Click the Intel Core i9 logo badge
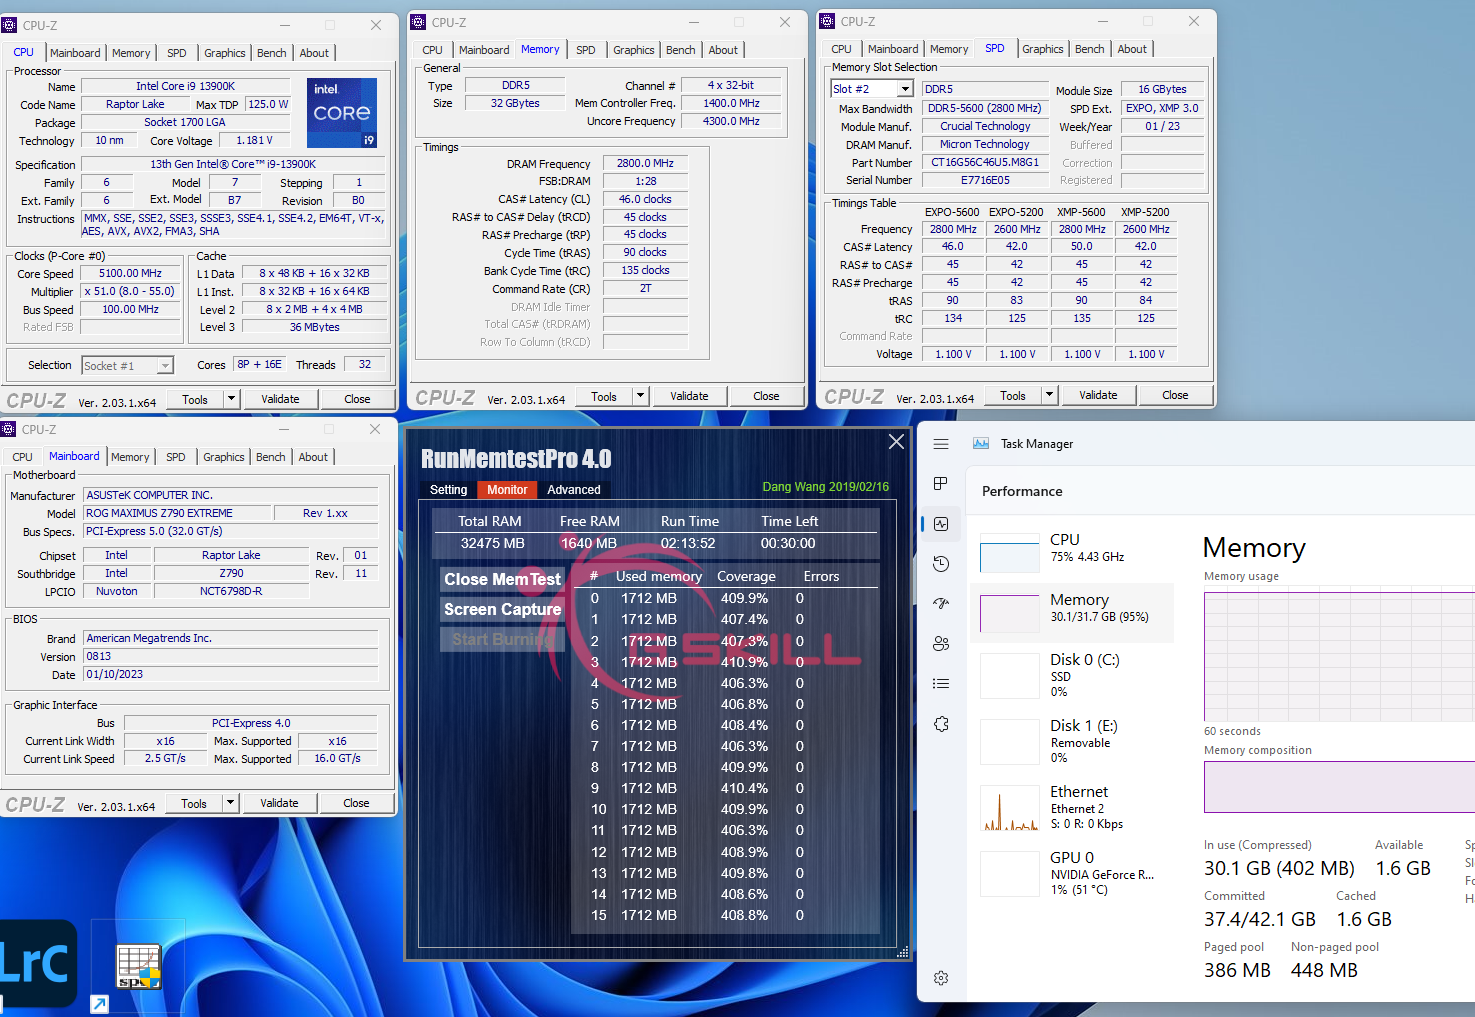The width and height of the screenshot is (1475, 1017). click(342, 113)
